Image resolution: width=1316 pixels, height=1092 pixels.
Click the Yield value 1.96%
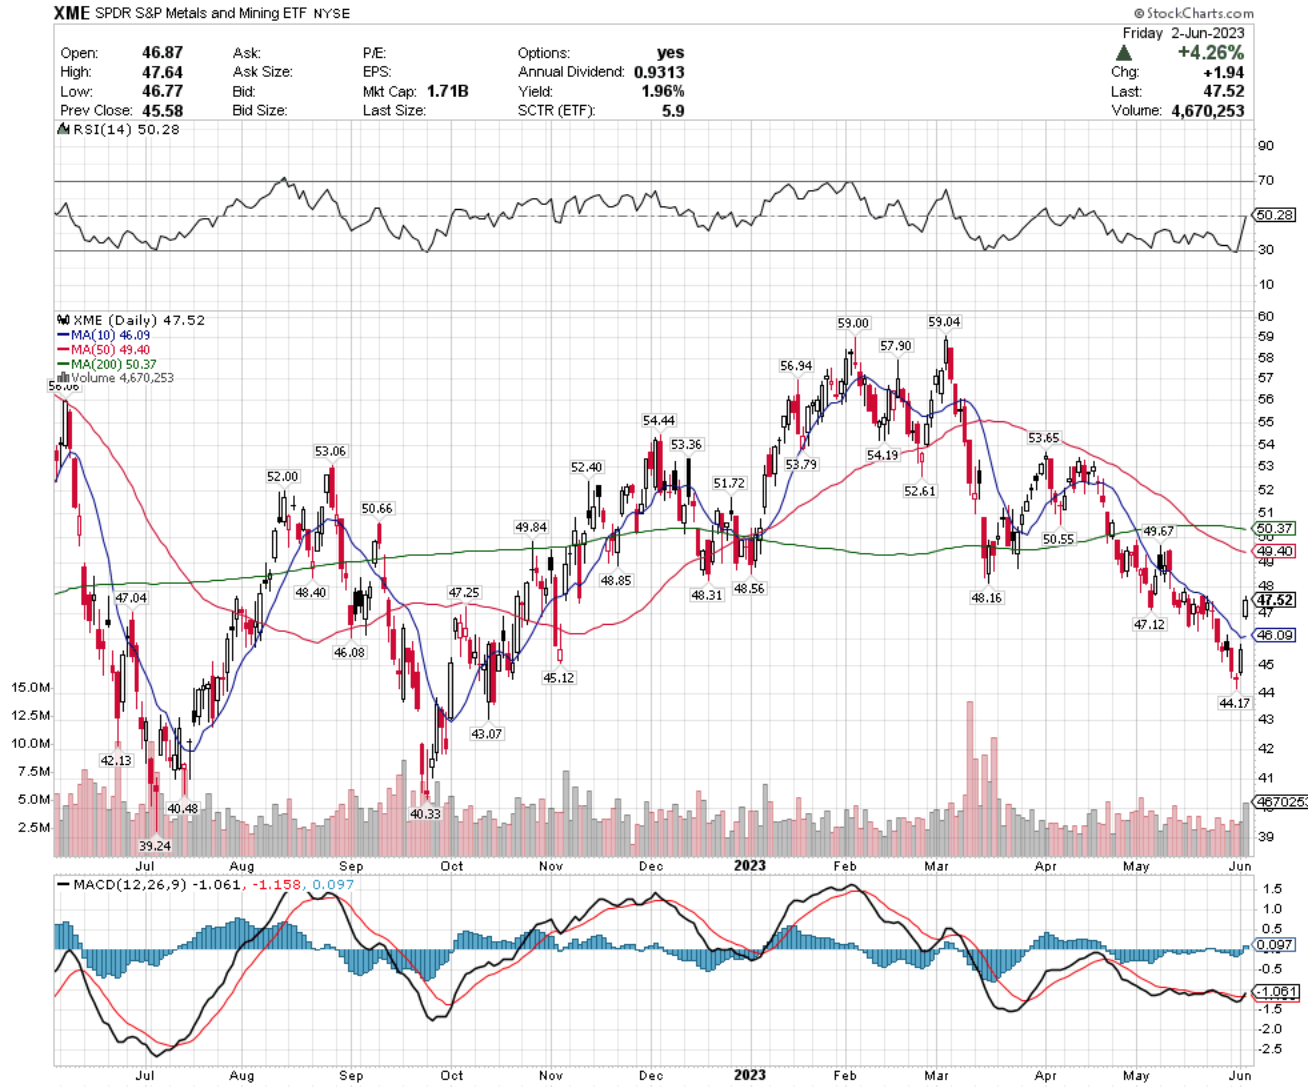tap(663, 91)
